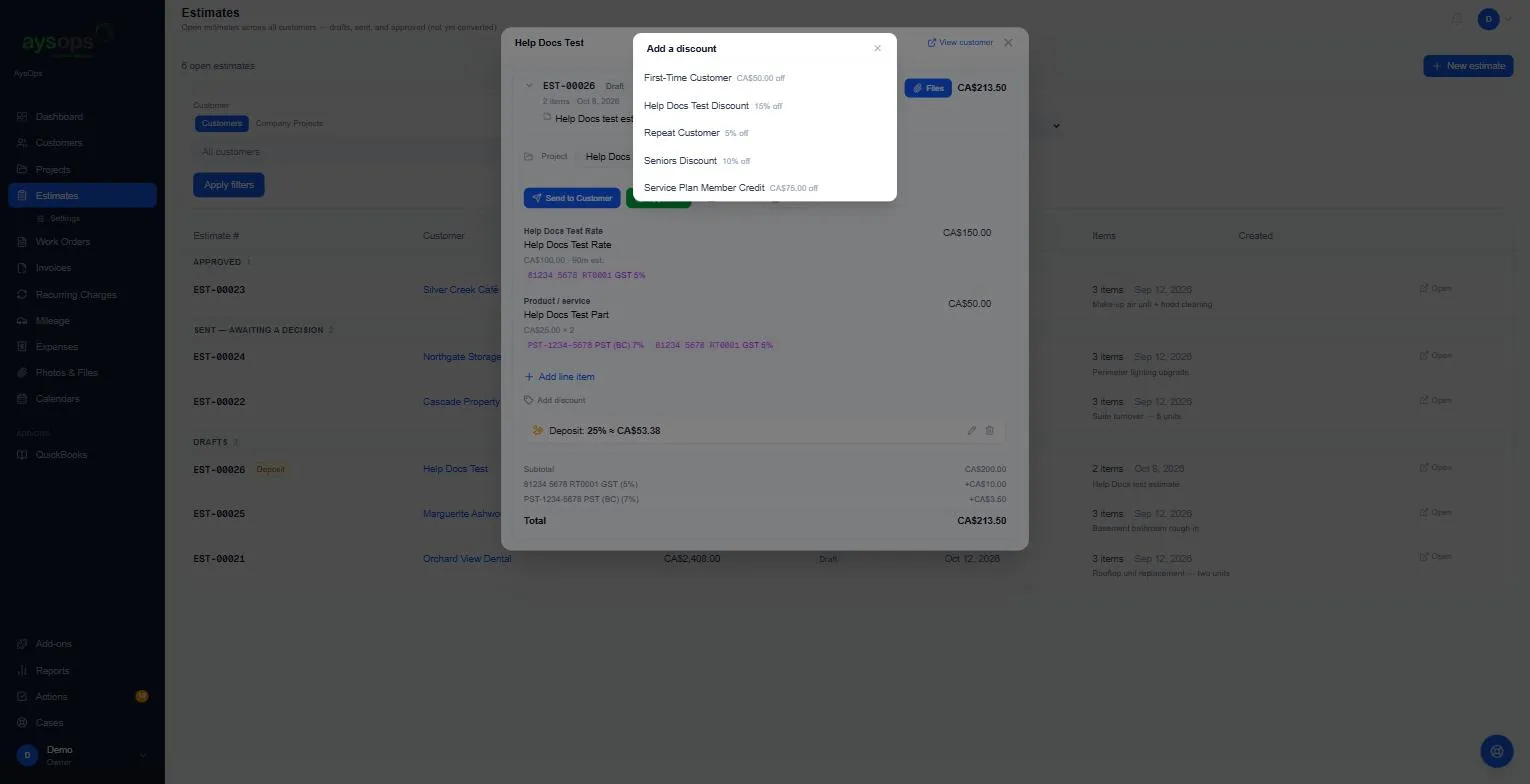This screenshot has width=1530, height=784.
Task: Switch to Company Projects filter tab
Action: (x=289, y=124)
